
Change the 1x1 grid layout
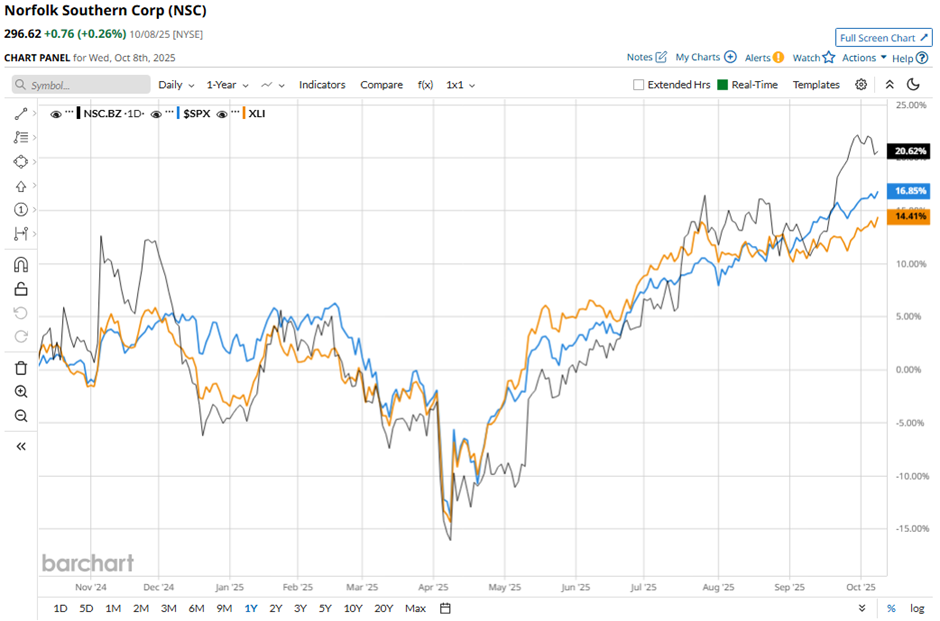coord(460,85)
